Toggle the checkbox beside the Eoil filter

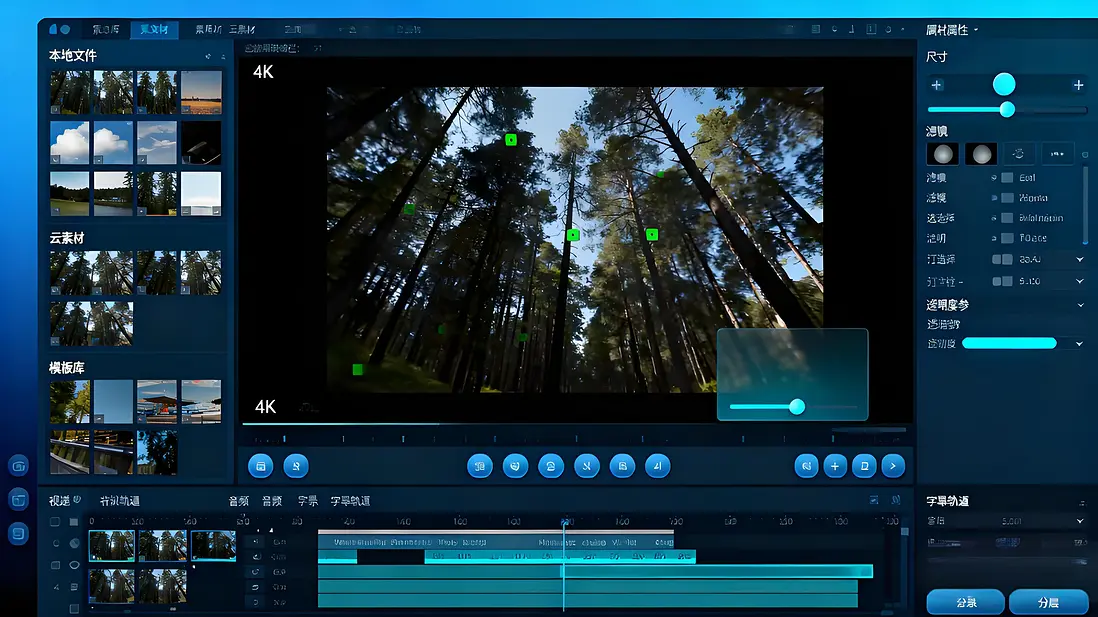click(x=1007, y=178)
